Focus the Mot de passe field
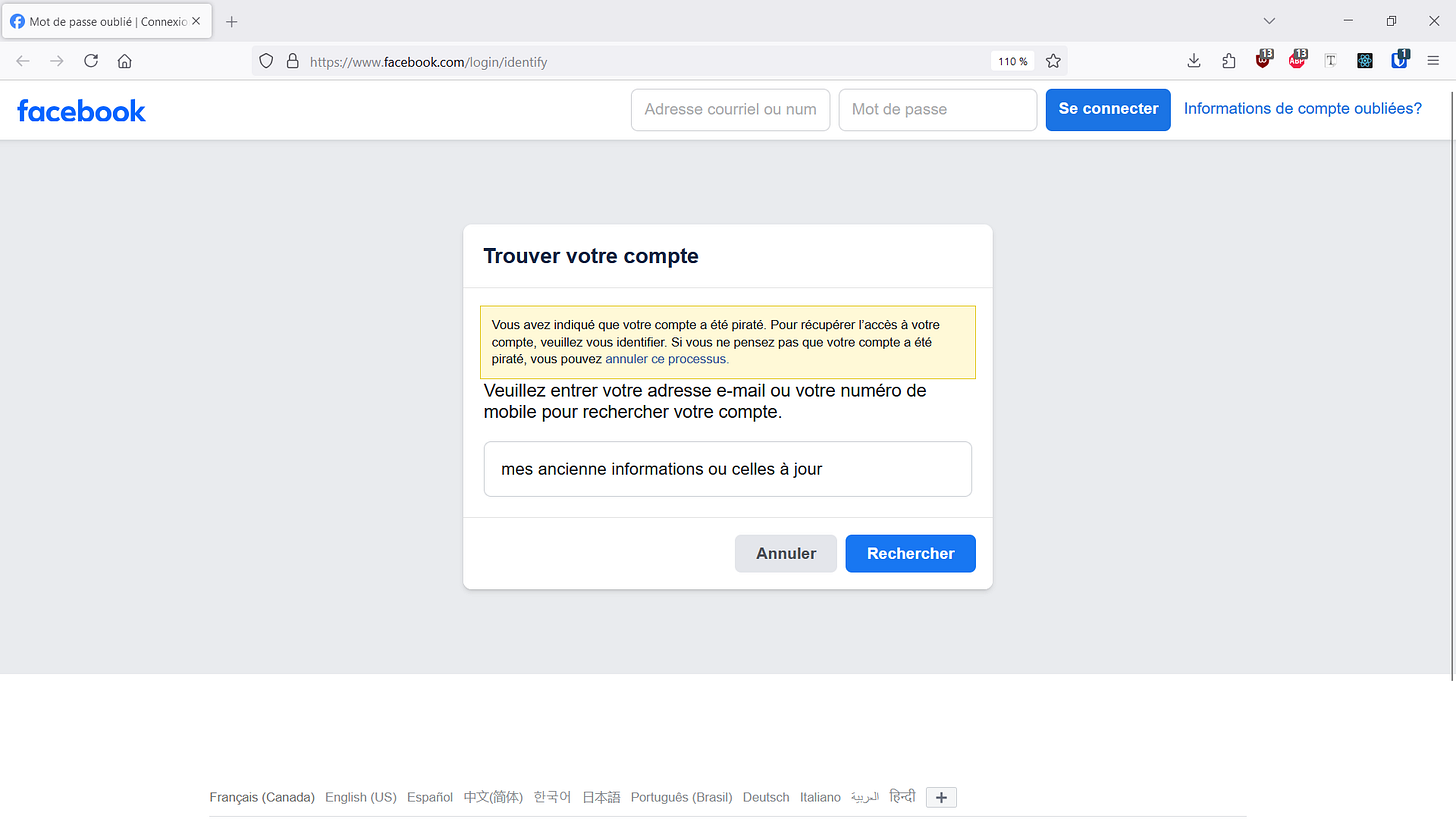This screenshot has height=819, width=1456. tap(937, 110)
